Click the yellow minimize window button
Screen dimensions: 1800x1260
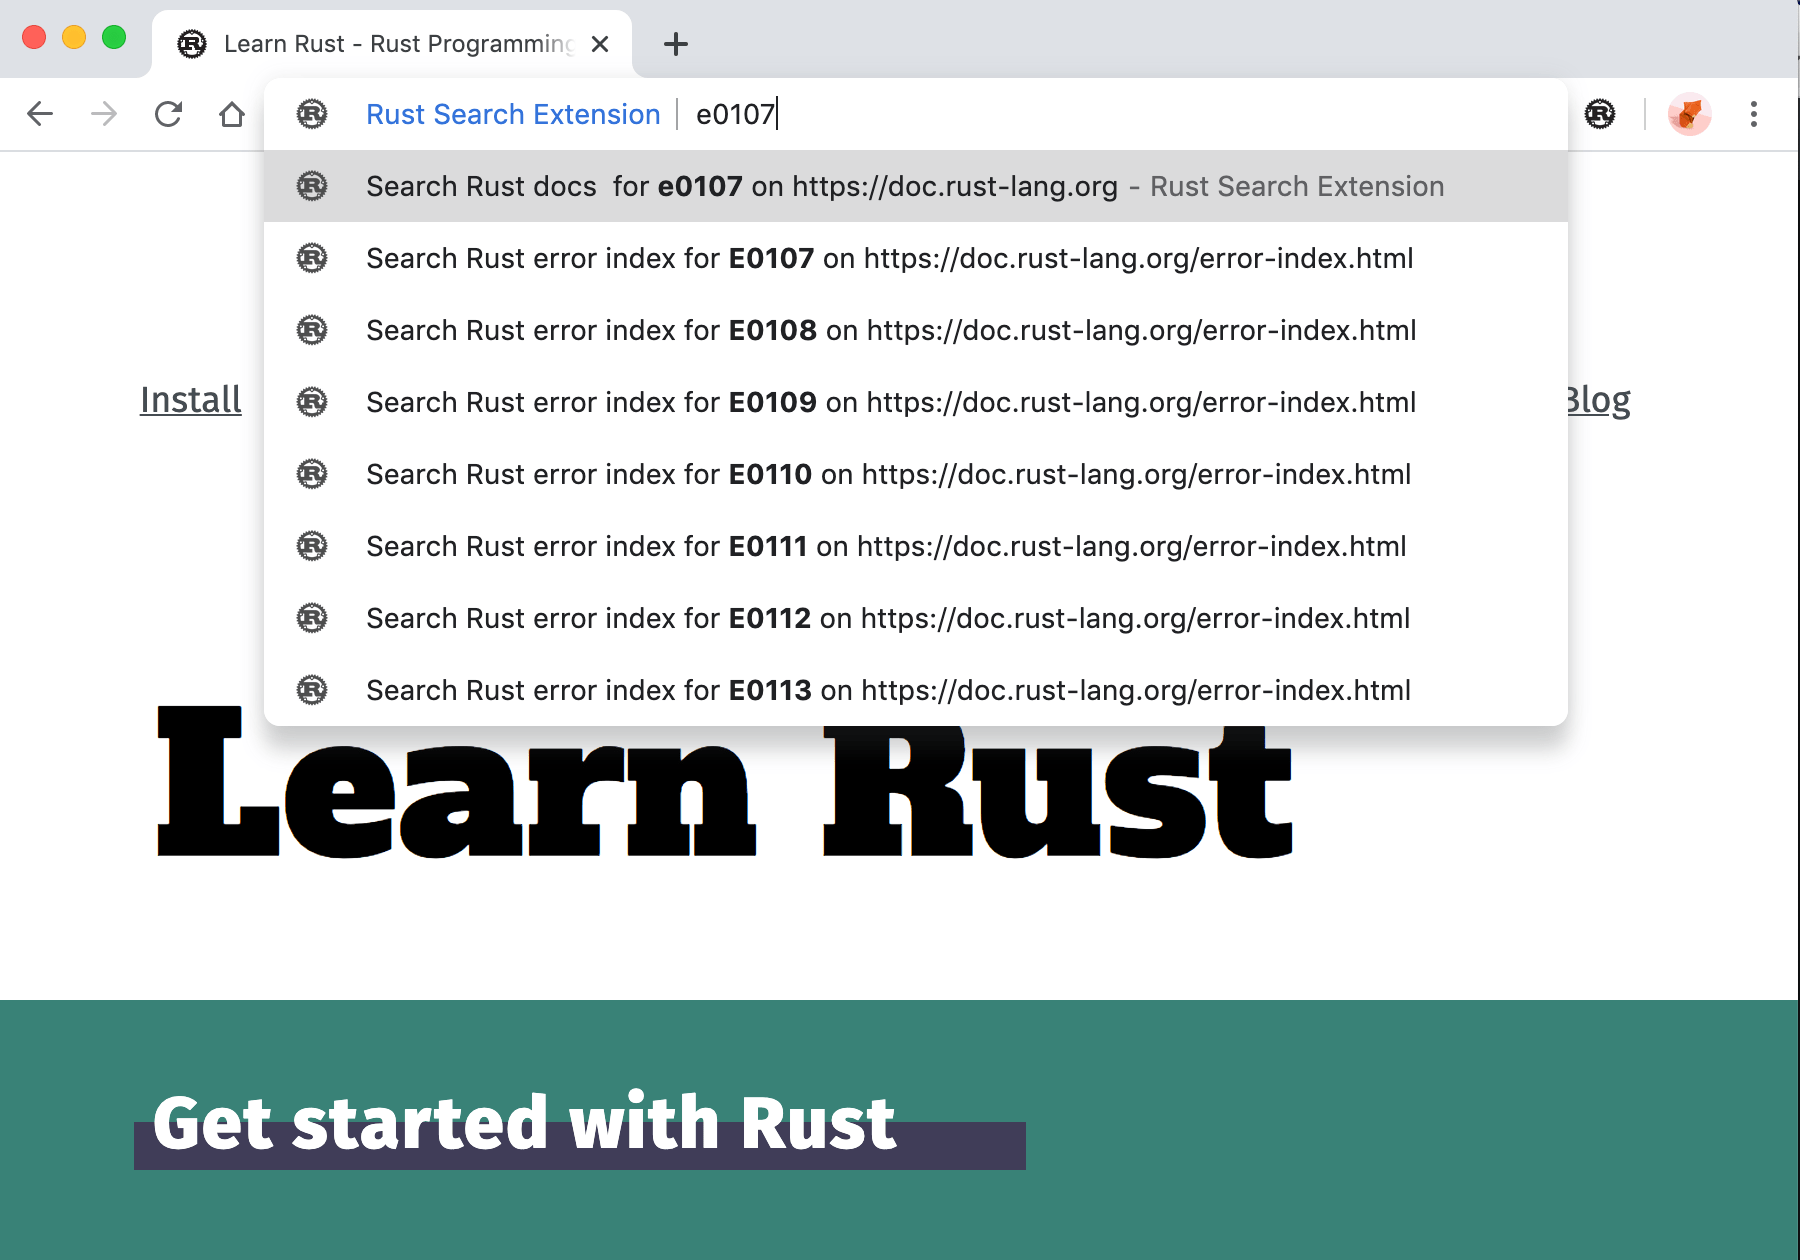click(x=74, y=37)
